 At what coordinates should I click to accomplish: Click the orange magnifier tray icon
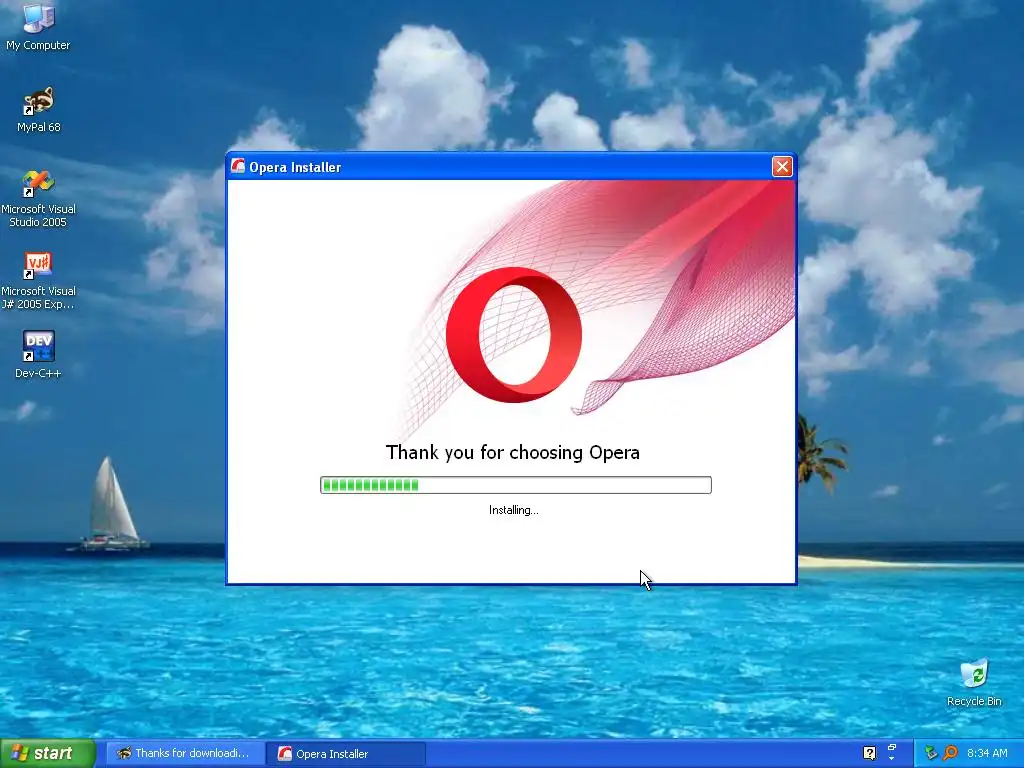point(951,753)
